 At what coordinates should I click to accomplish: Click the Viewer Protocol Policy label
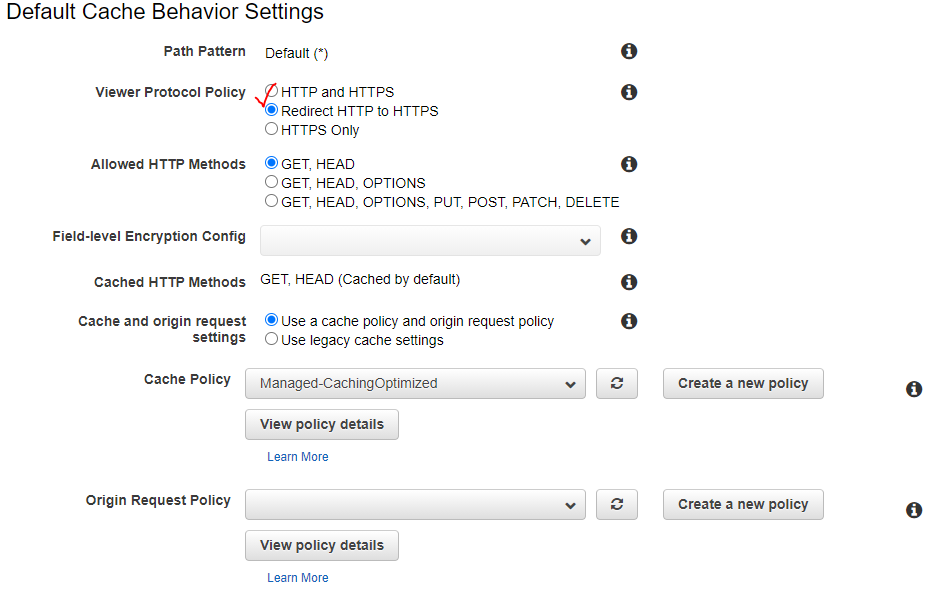(171, 92)
